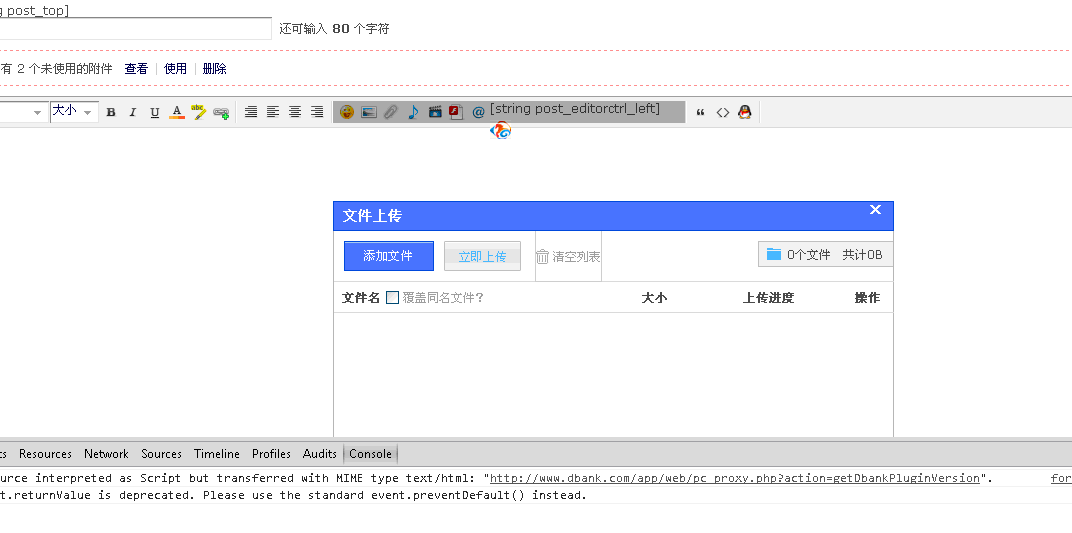
Task: Switch to the Network devtools tab
Action: pos(106,454)
